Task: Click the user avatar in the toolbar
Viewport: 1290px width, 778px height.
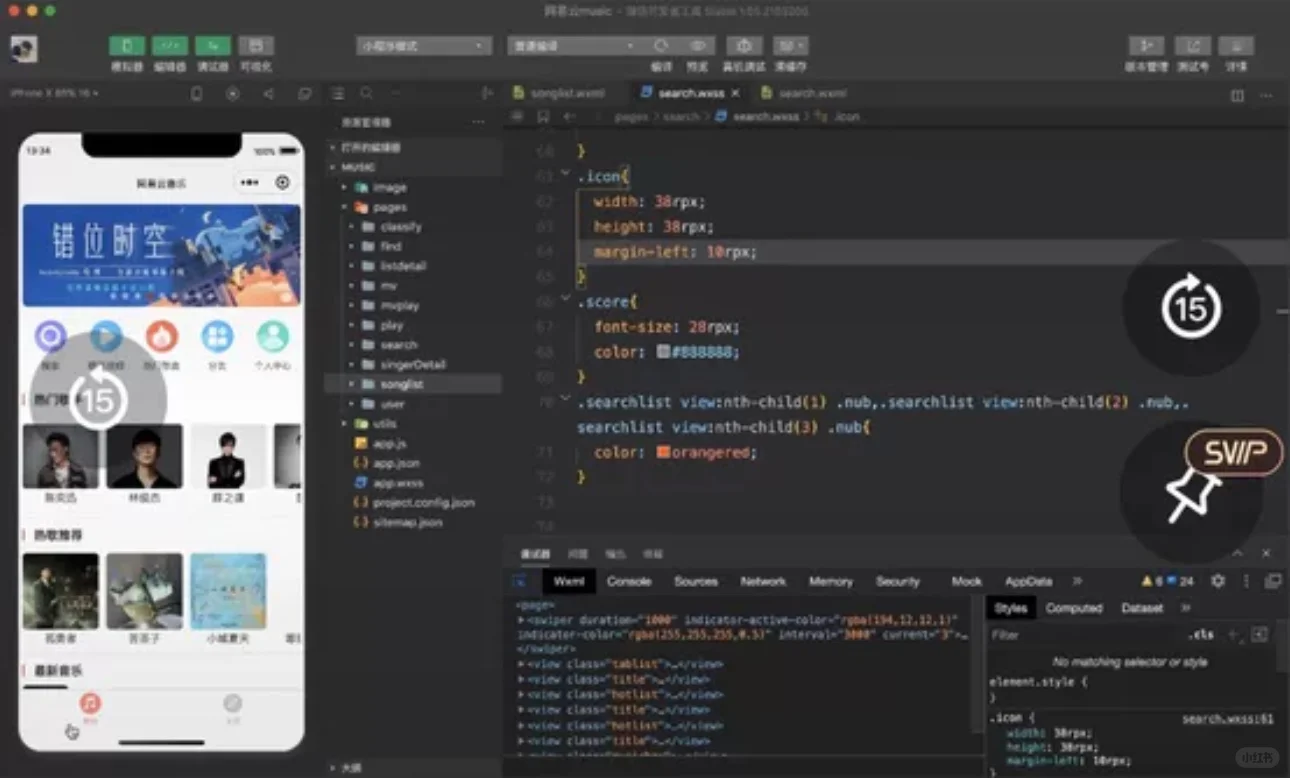Action: click(x=24, y=49)
